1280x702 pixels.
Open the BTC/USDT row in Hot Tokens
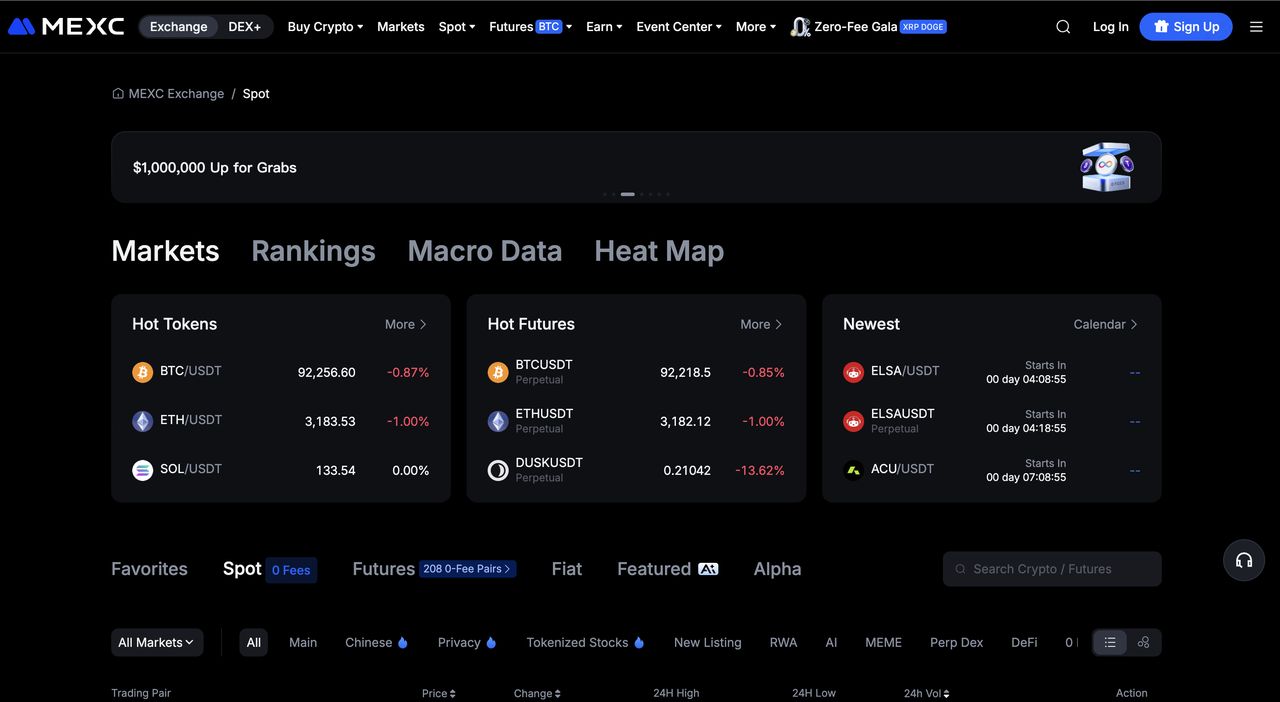click(x=281, y=372)
